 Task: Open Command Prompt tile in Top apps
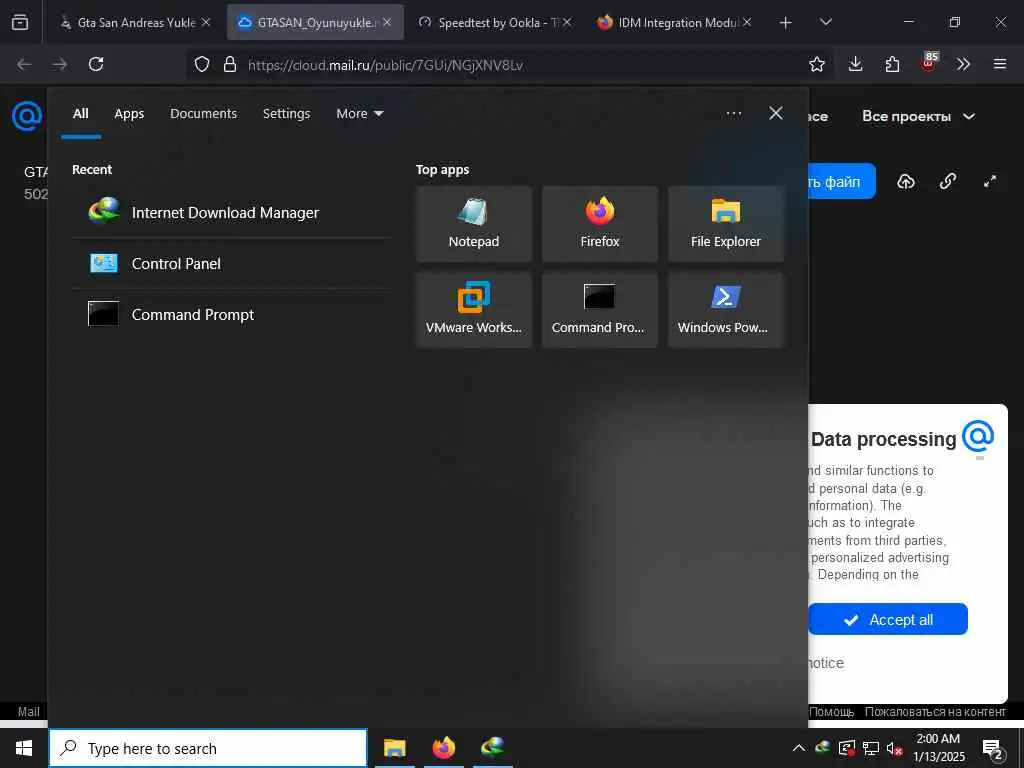click(600, 310)
